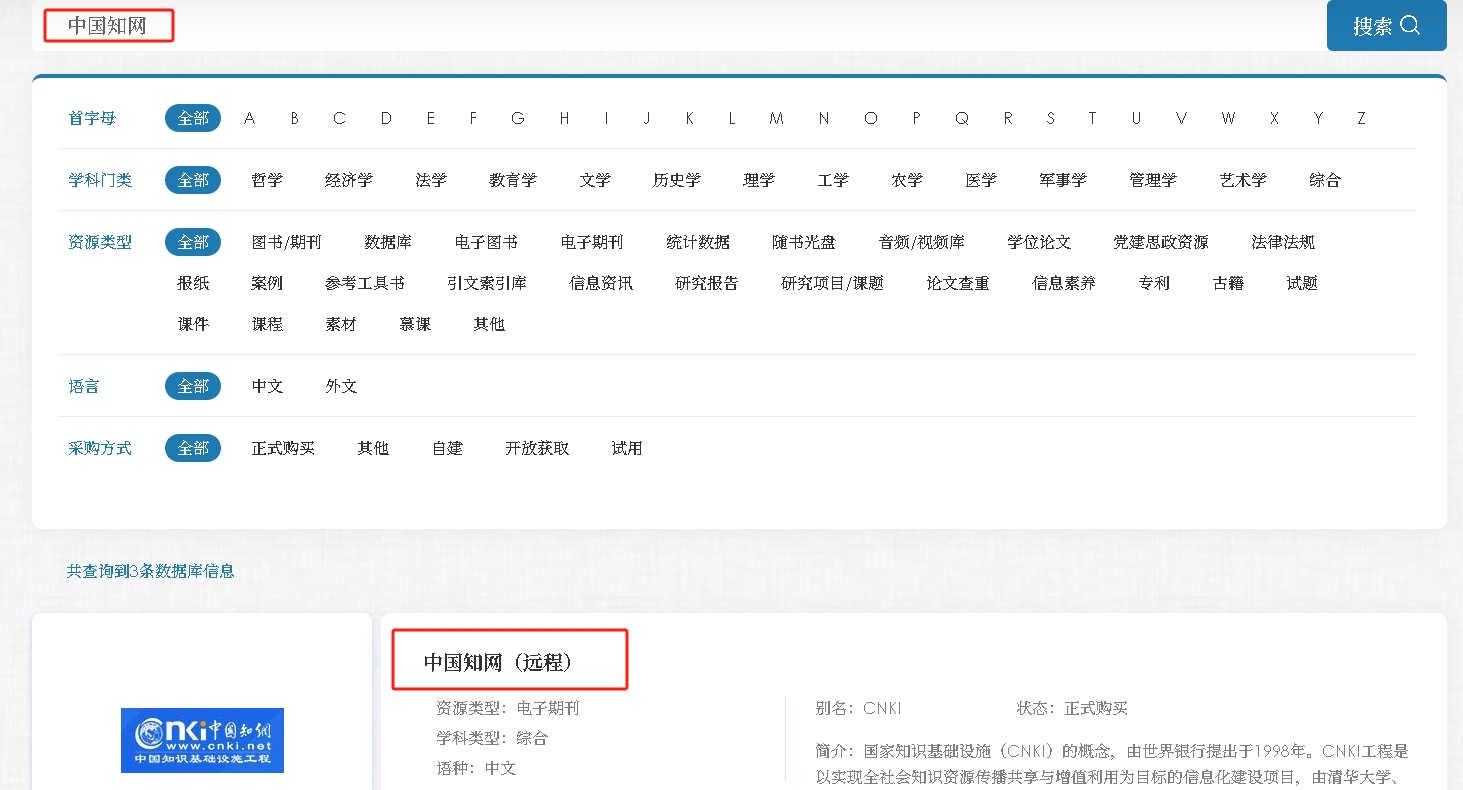
Task: Select 其他 in the 采购方式 row
Action: (x=373, y=448)
